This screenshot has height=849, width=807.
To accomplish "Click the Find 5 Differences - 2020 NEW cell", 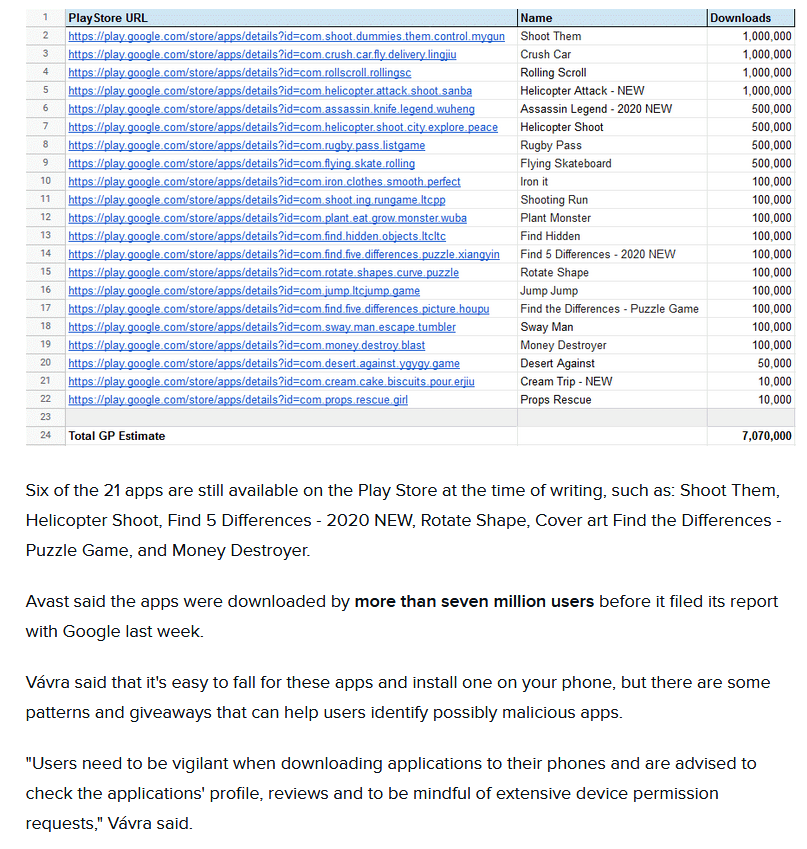I will pos(612,254).
